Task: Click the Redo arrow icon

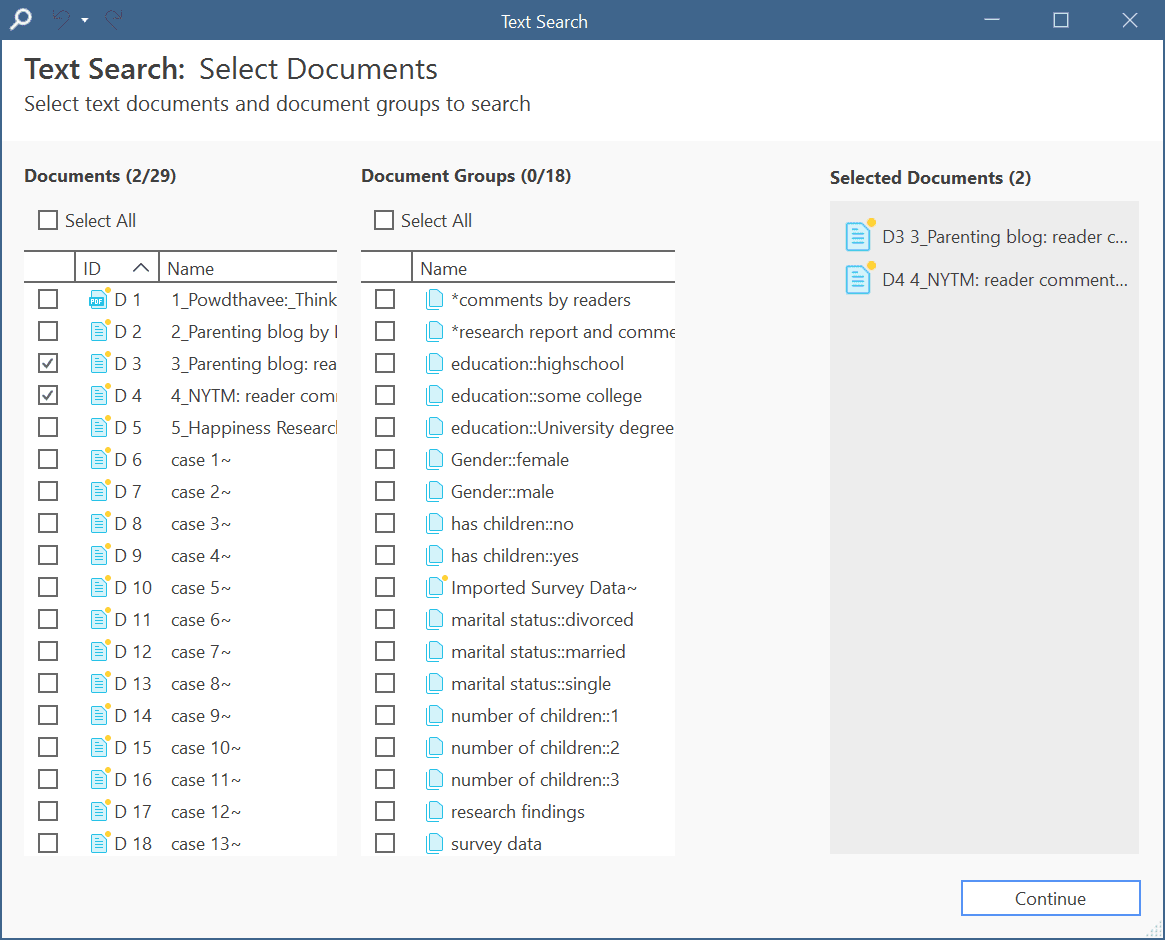Action: [x=113, y=19]
